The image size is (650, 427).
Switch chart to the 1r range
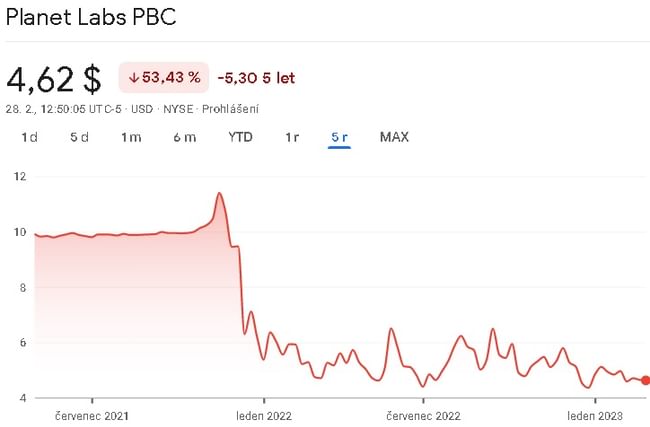291,137
